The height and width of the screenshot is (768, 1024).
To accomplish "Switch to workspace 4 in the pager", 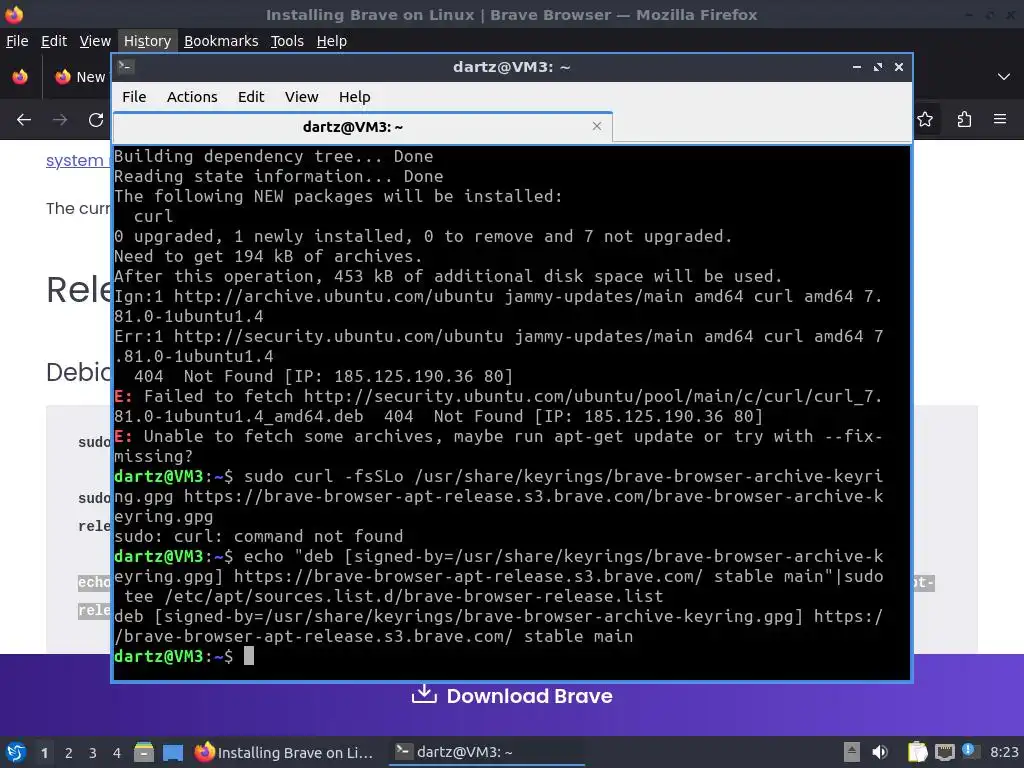I will pos(117,753).
